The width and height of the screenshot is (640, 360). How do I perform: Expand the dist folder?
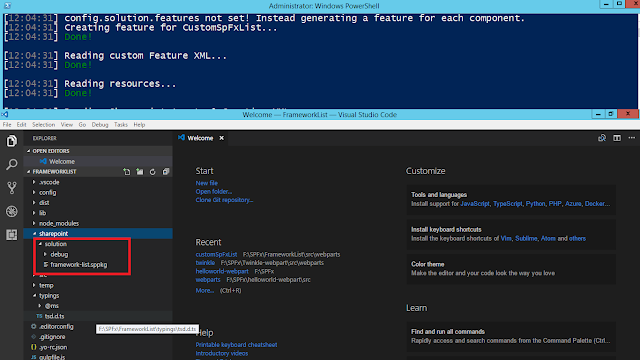pyautogui.click(x=98, y=203)
